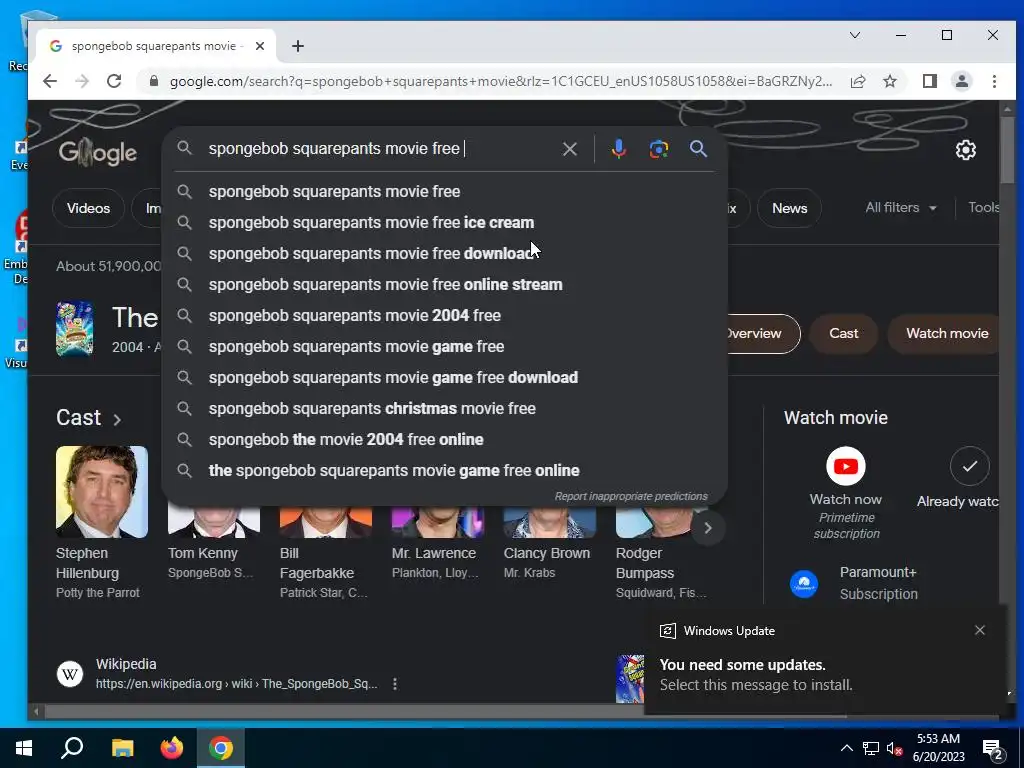1024x768 pixels.
Task: Open Wikipedia result options three dots
Action: click(394, 684)
